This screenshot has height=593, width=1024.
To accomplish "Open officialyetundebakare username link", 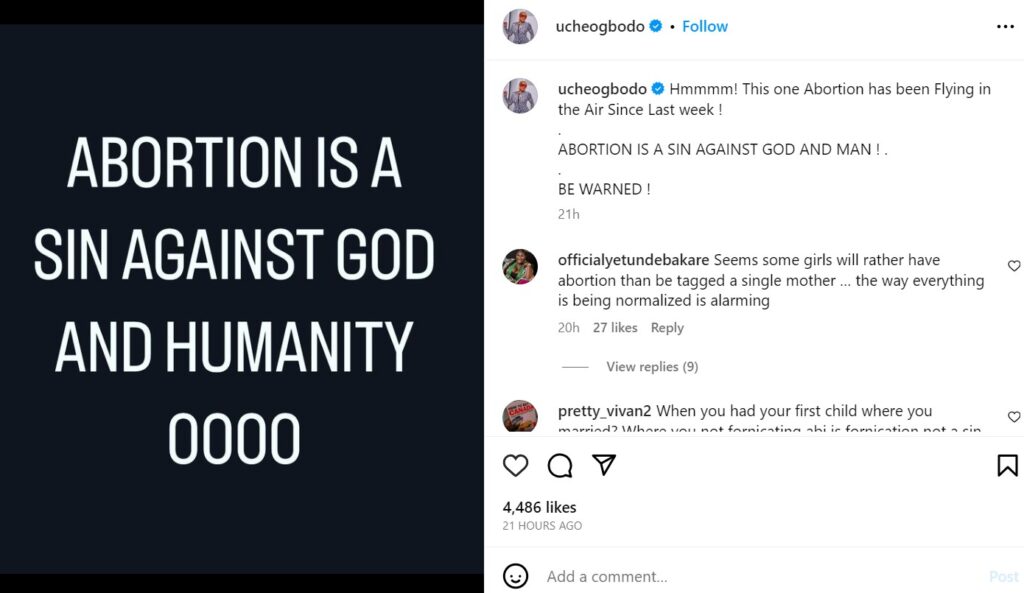I will (x=633, y=260).
